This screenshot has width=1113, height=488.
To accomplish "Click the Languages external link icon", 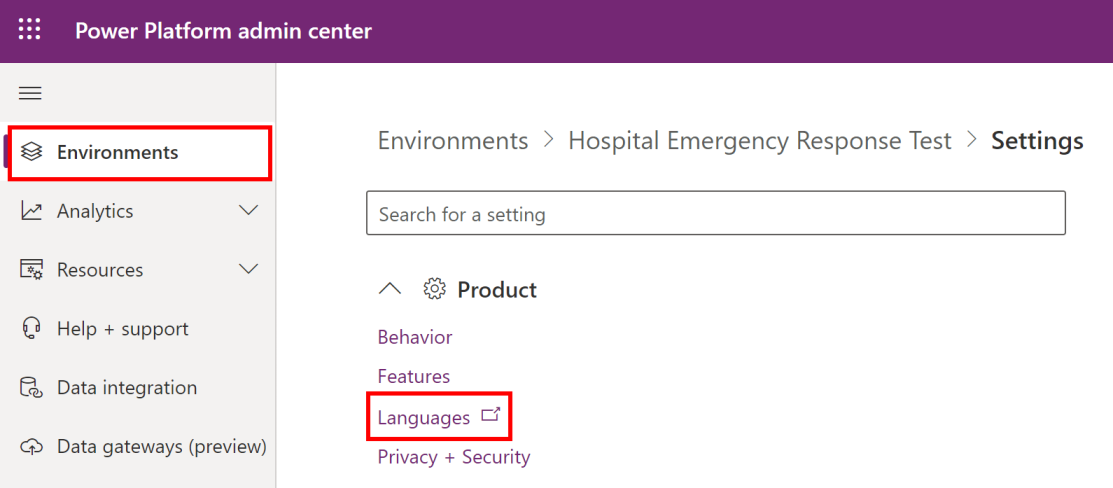I will (x=490, y=416).
